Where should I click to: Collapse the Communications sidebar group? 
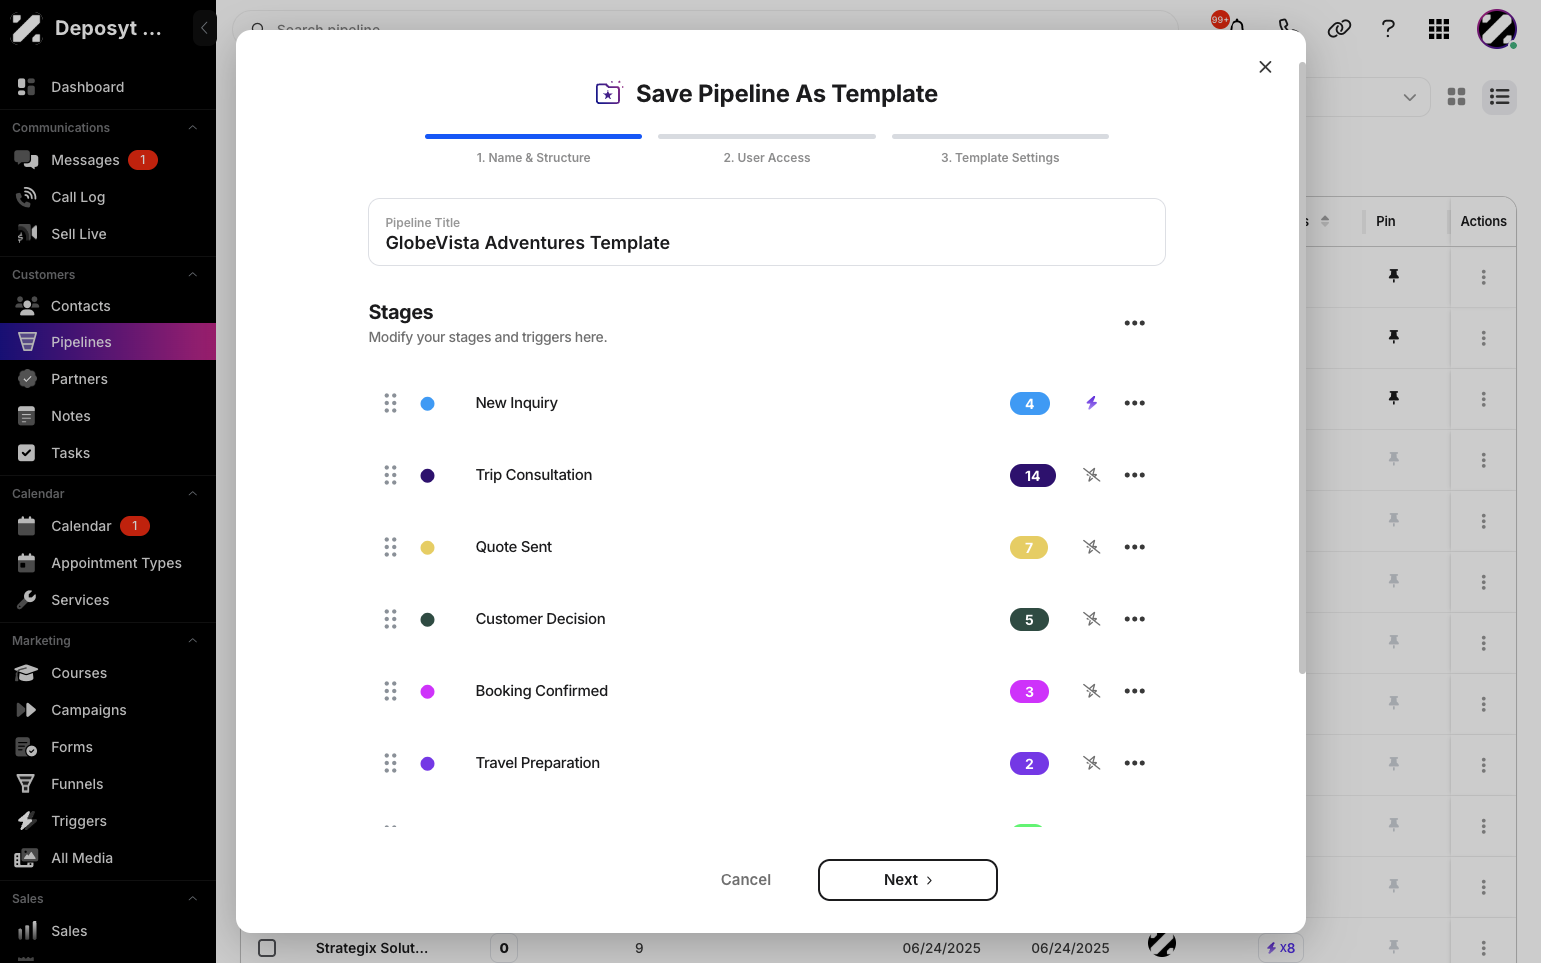tap(193, 128)
